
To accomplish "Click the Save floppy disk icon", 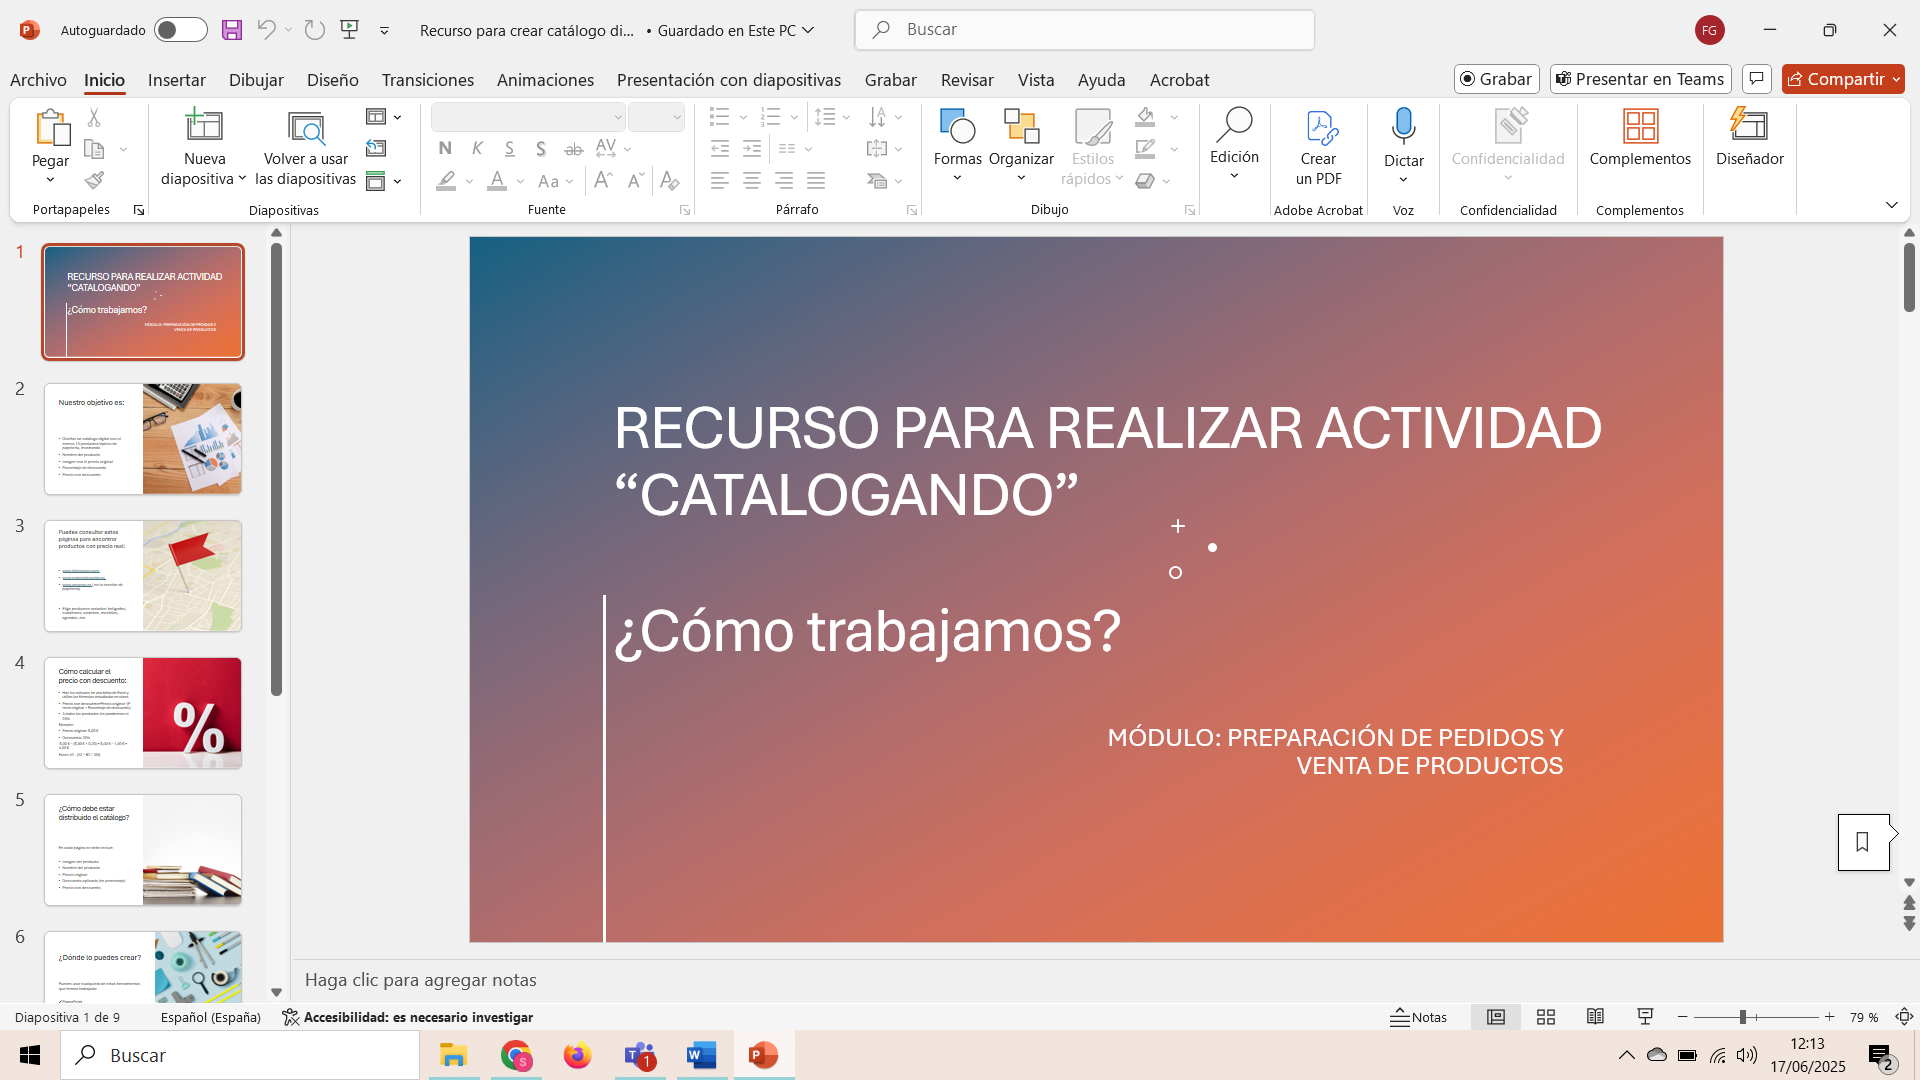I will point(232,30).
